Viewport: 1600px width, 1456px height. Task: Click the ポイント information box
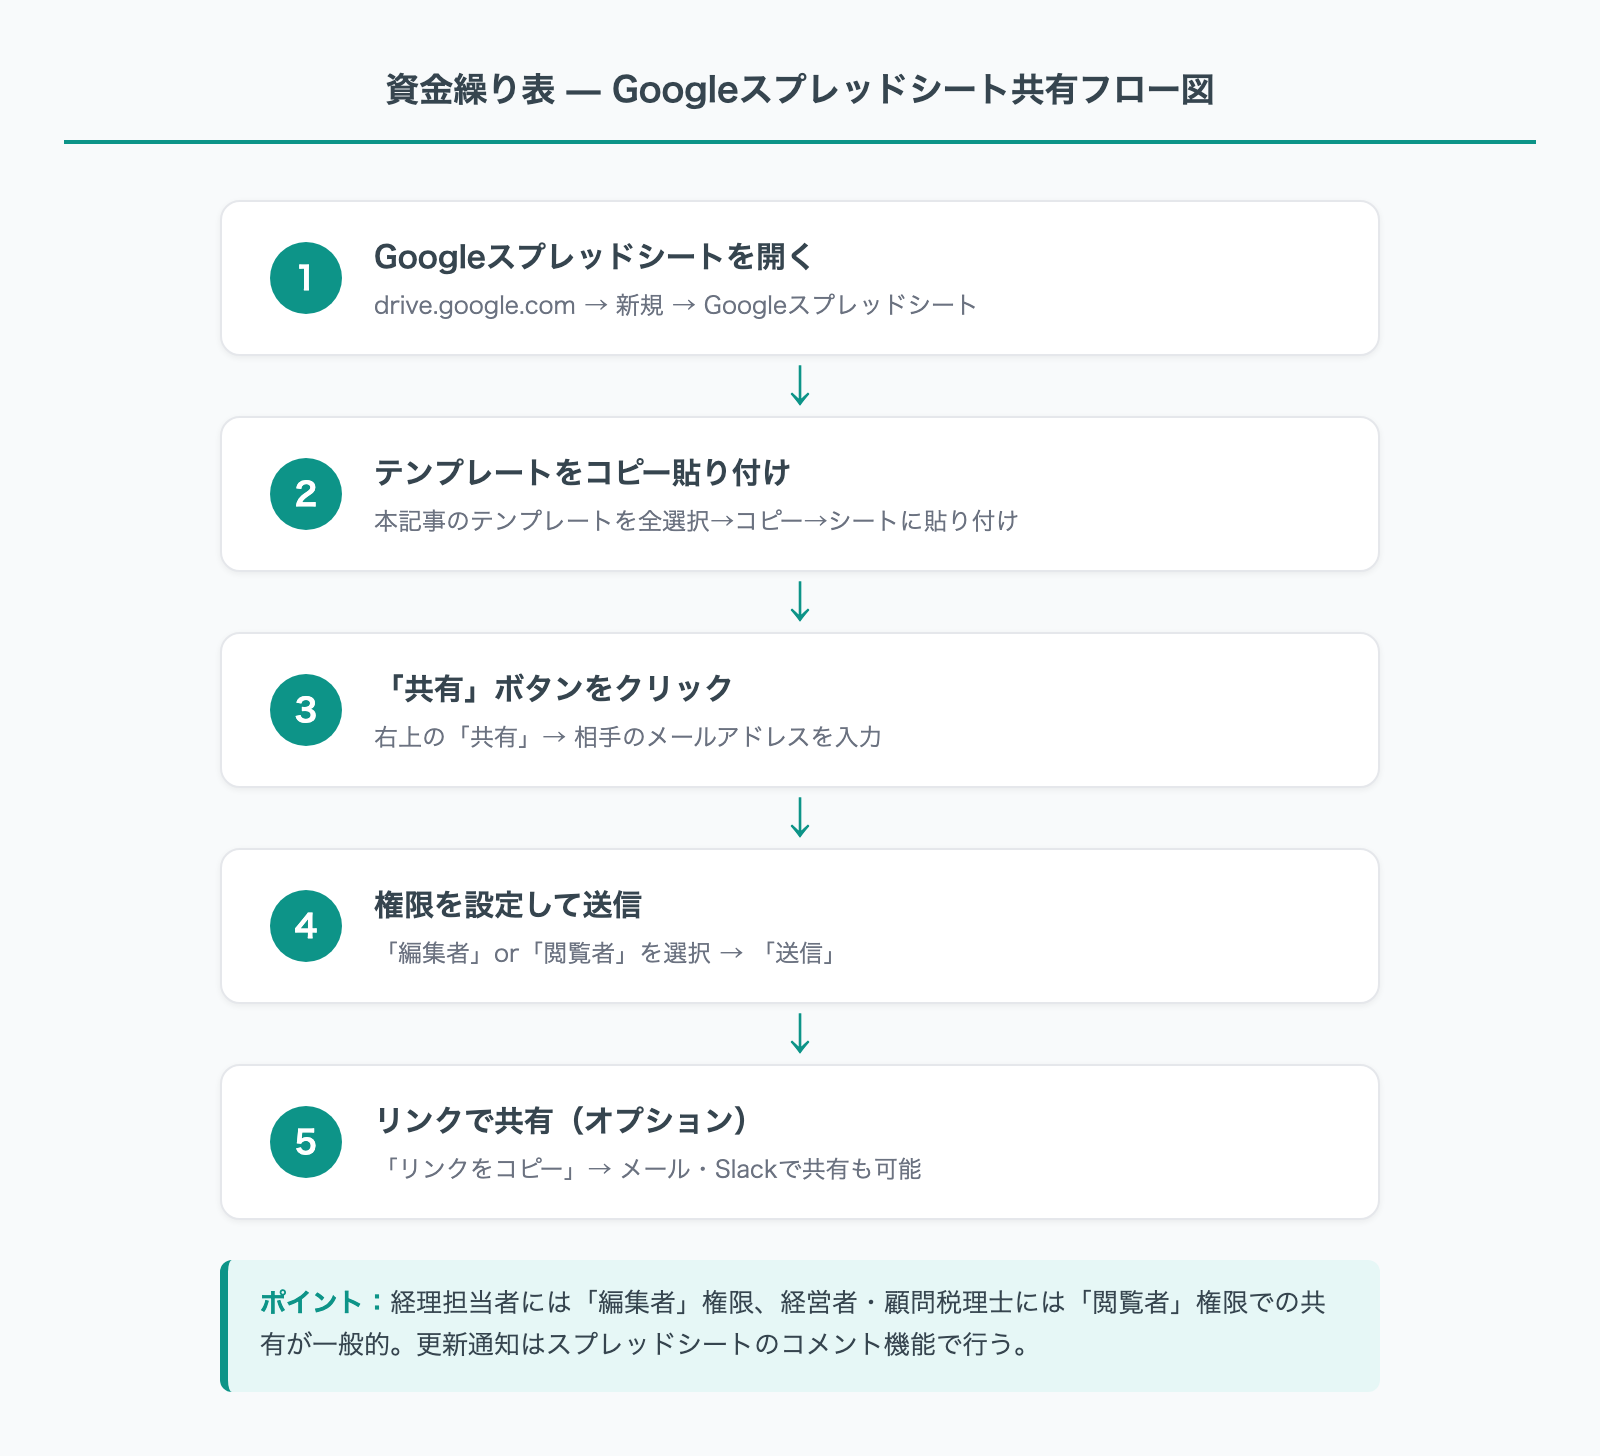pos(800,1327)
